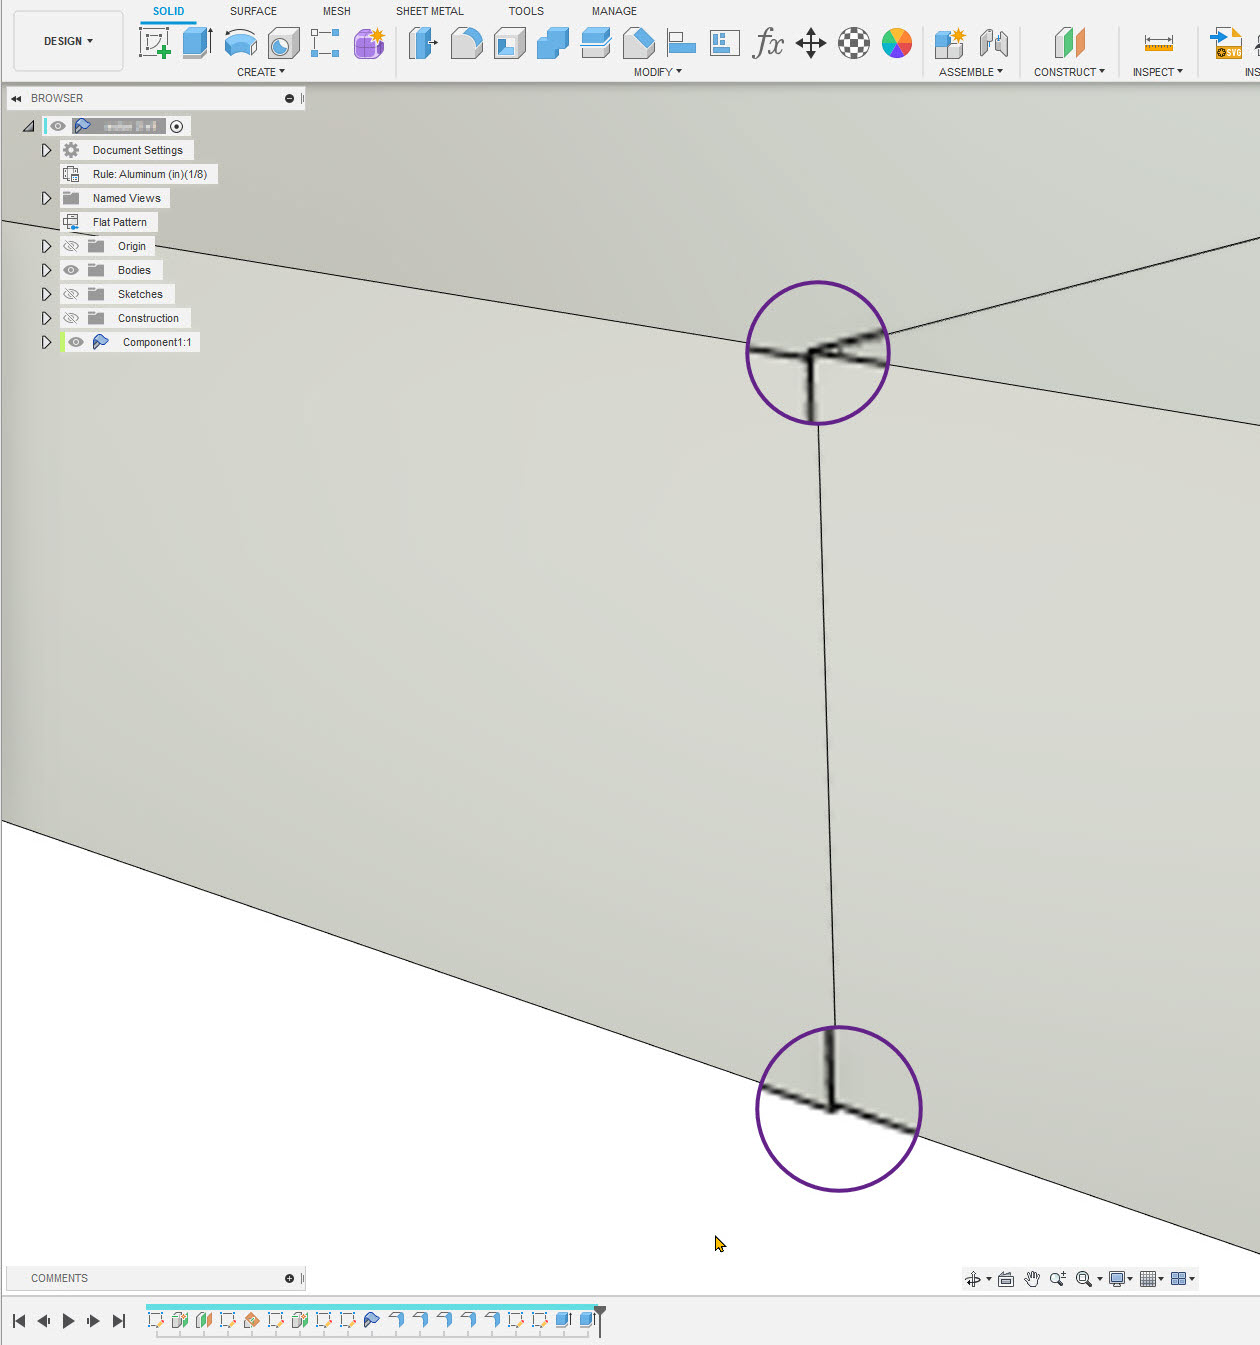The width and height of the screenshot is (1260, 1345).
Task: Expand the Sketches folder
Action: (x=46, y=293)
